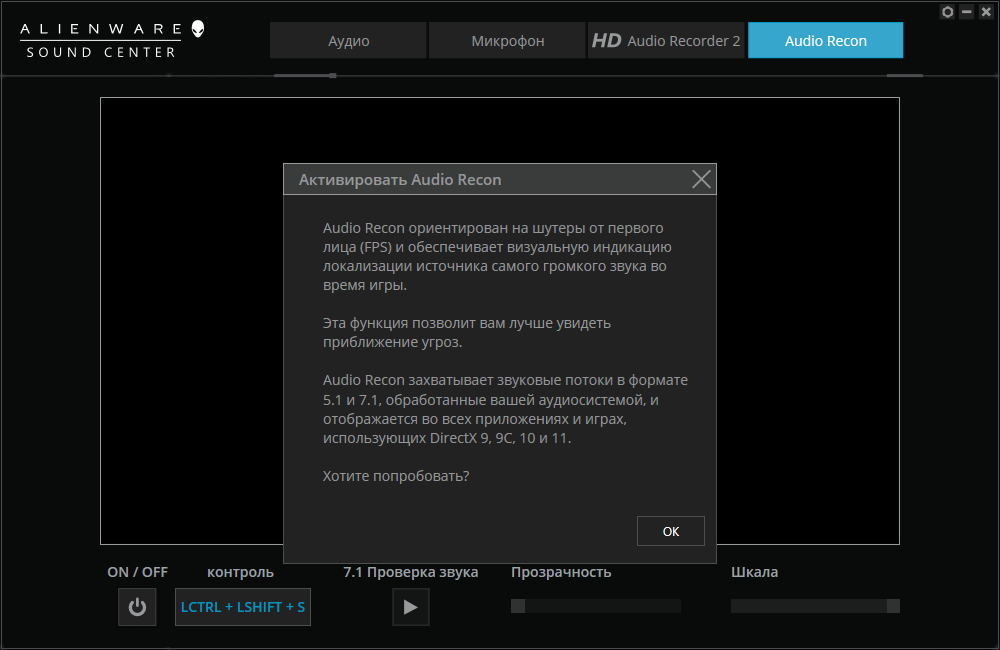The width and height of the screenshot is (1000, 650).
Task: Click the 'Хотите попробовать?' text
Action: [396, 476]
